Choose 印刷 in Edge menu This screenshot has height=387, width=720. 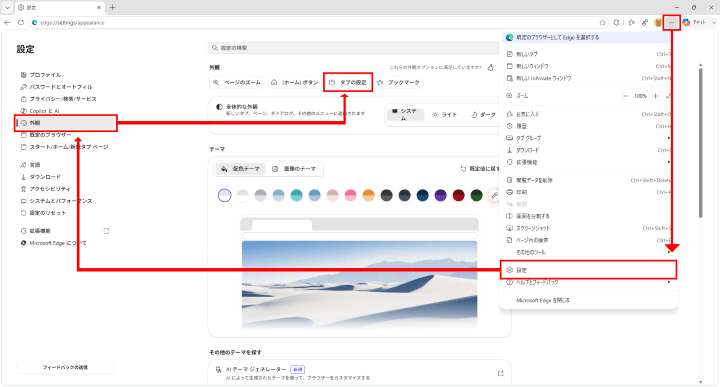pyautogui.click(x=588, y=192)
